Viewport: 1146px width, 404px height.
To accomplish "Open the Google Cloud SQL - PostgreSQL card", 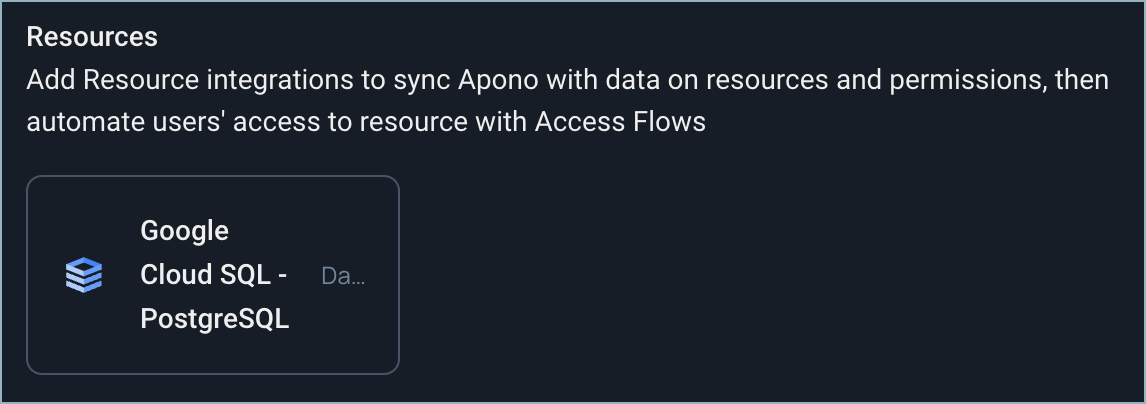I will tap(213, 275).
